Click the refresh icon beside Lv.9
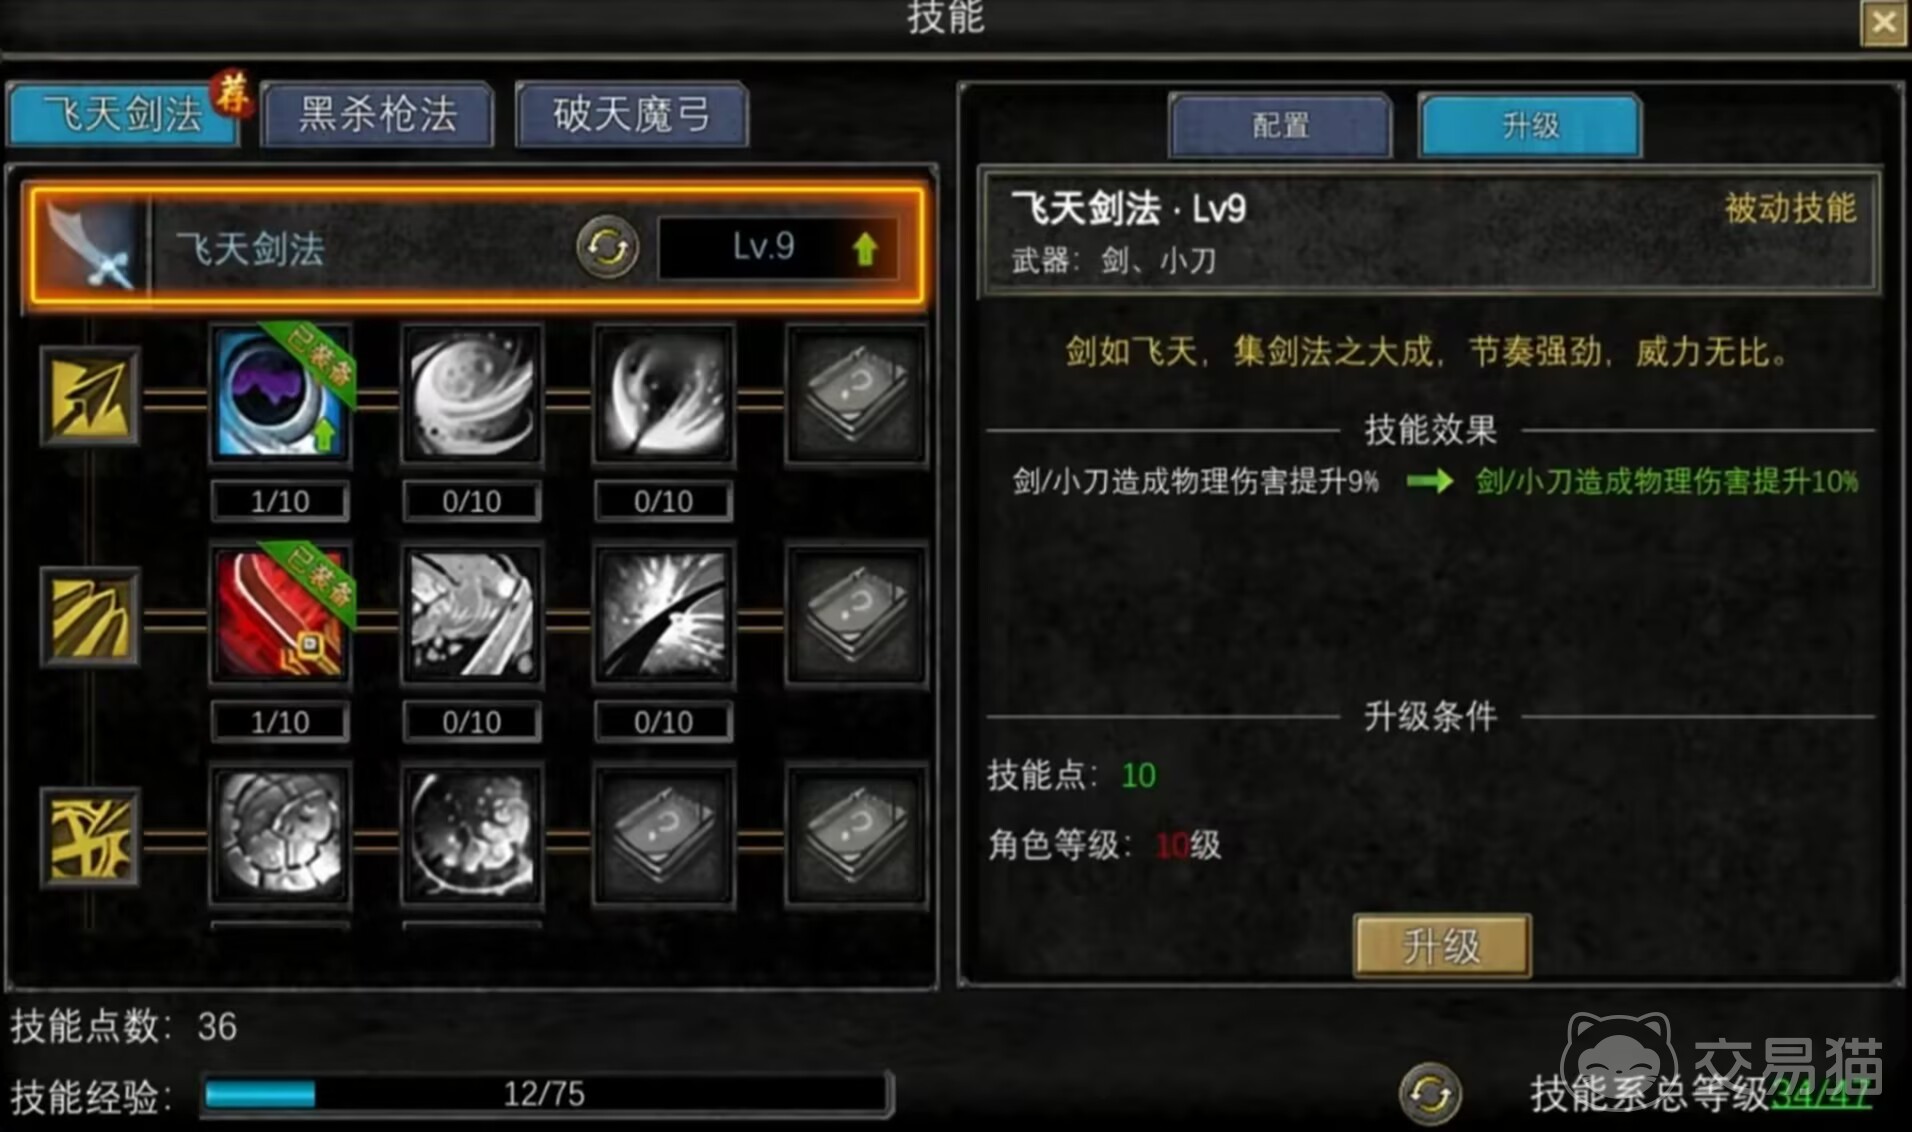1912x1132 pixels. (x=607, y=246)
